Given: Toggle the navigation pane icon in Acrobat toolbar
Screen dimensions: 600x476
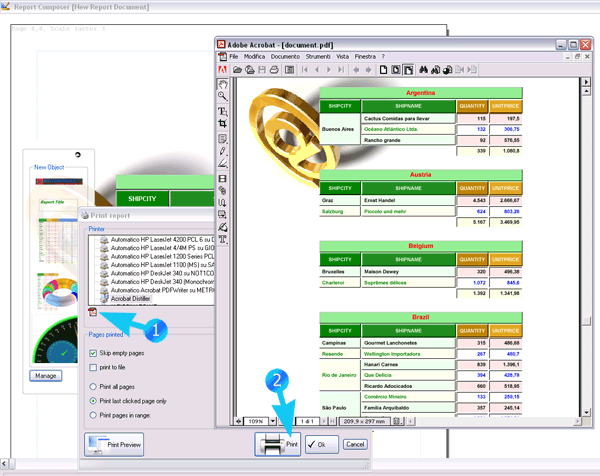Looking at the screenshot, I should [x=290, y=70].
